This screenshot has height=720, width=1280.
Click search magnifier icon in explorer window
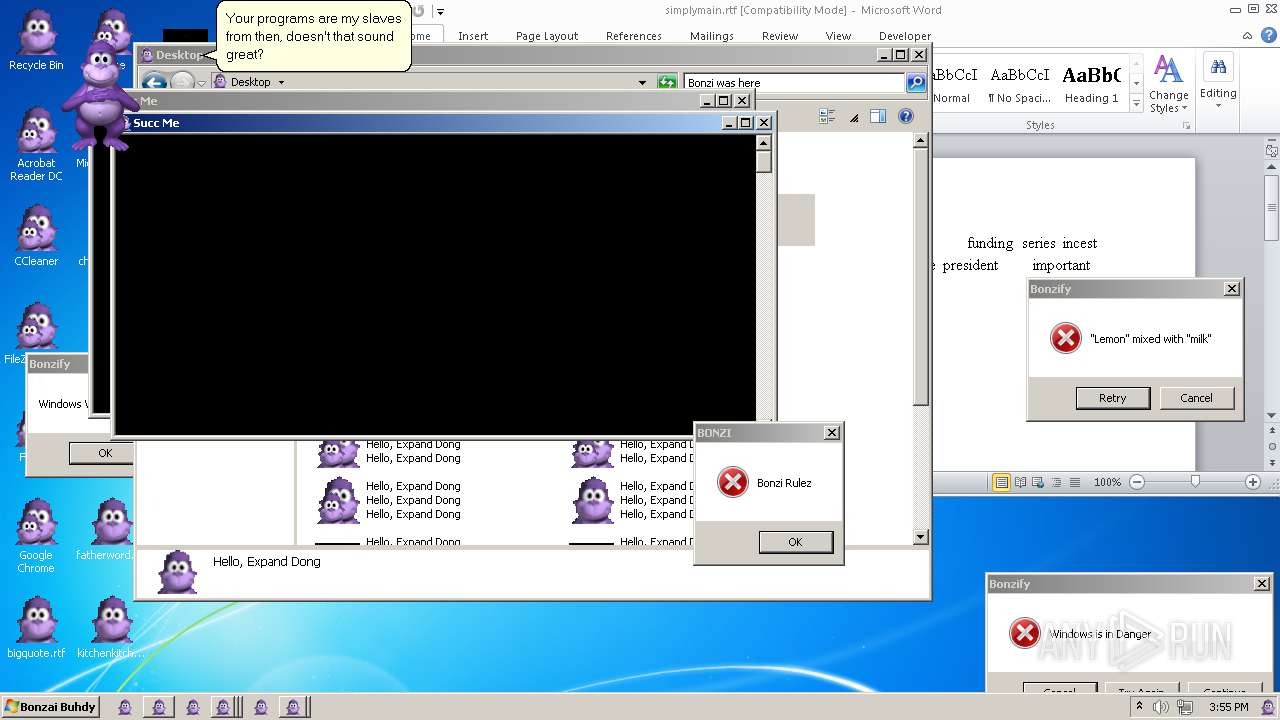click(916, 83)
